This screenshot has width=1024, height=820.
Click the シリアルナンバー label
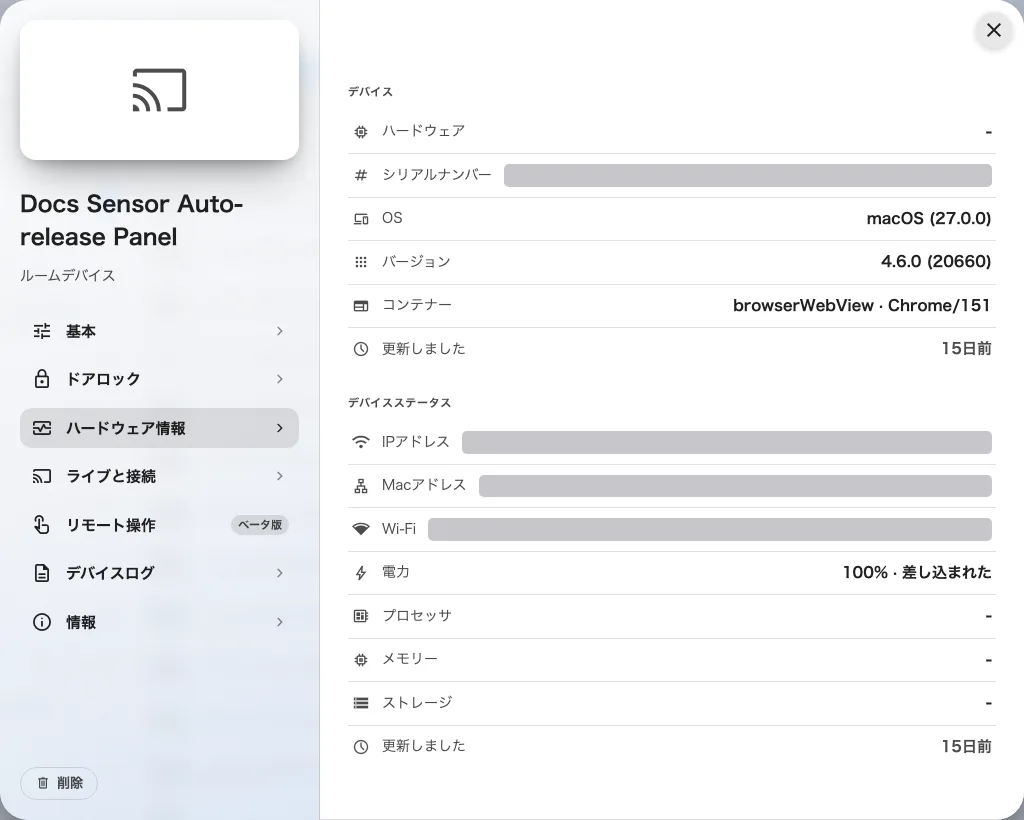tap(436, 174)
